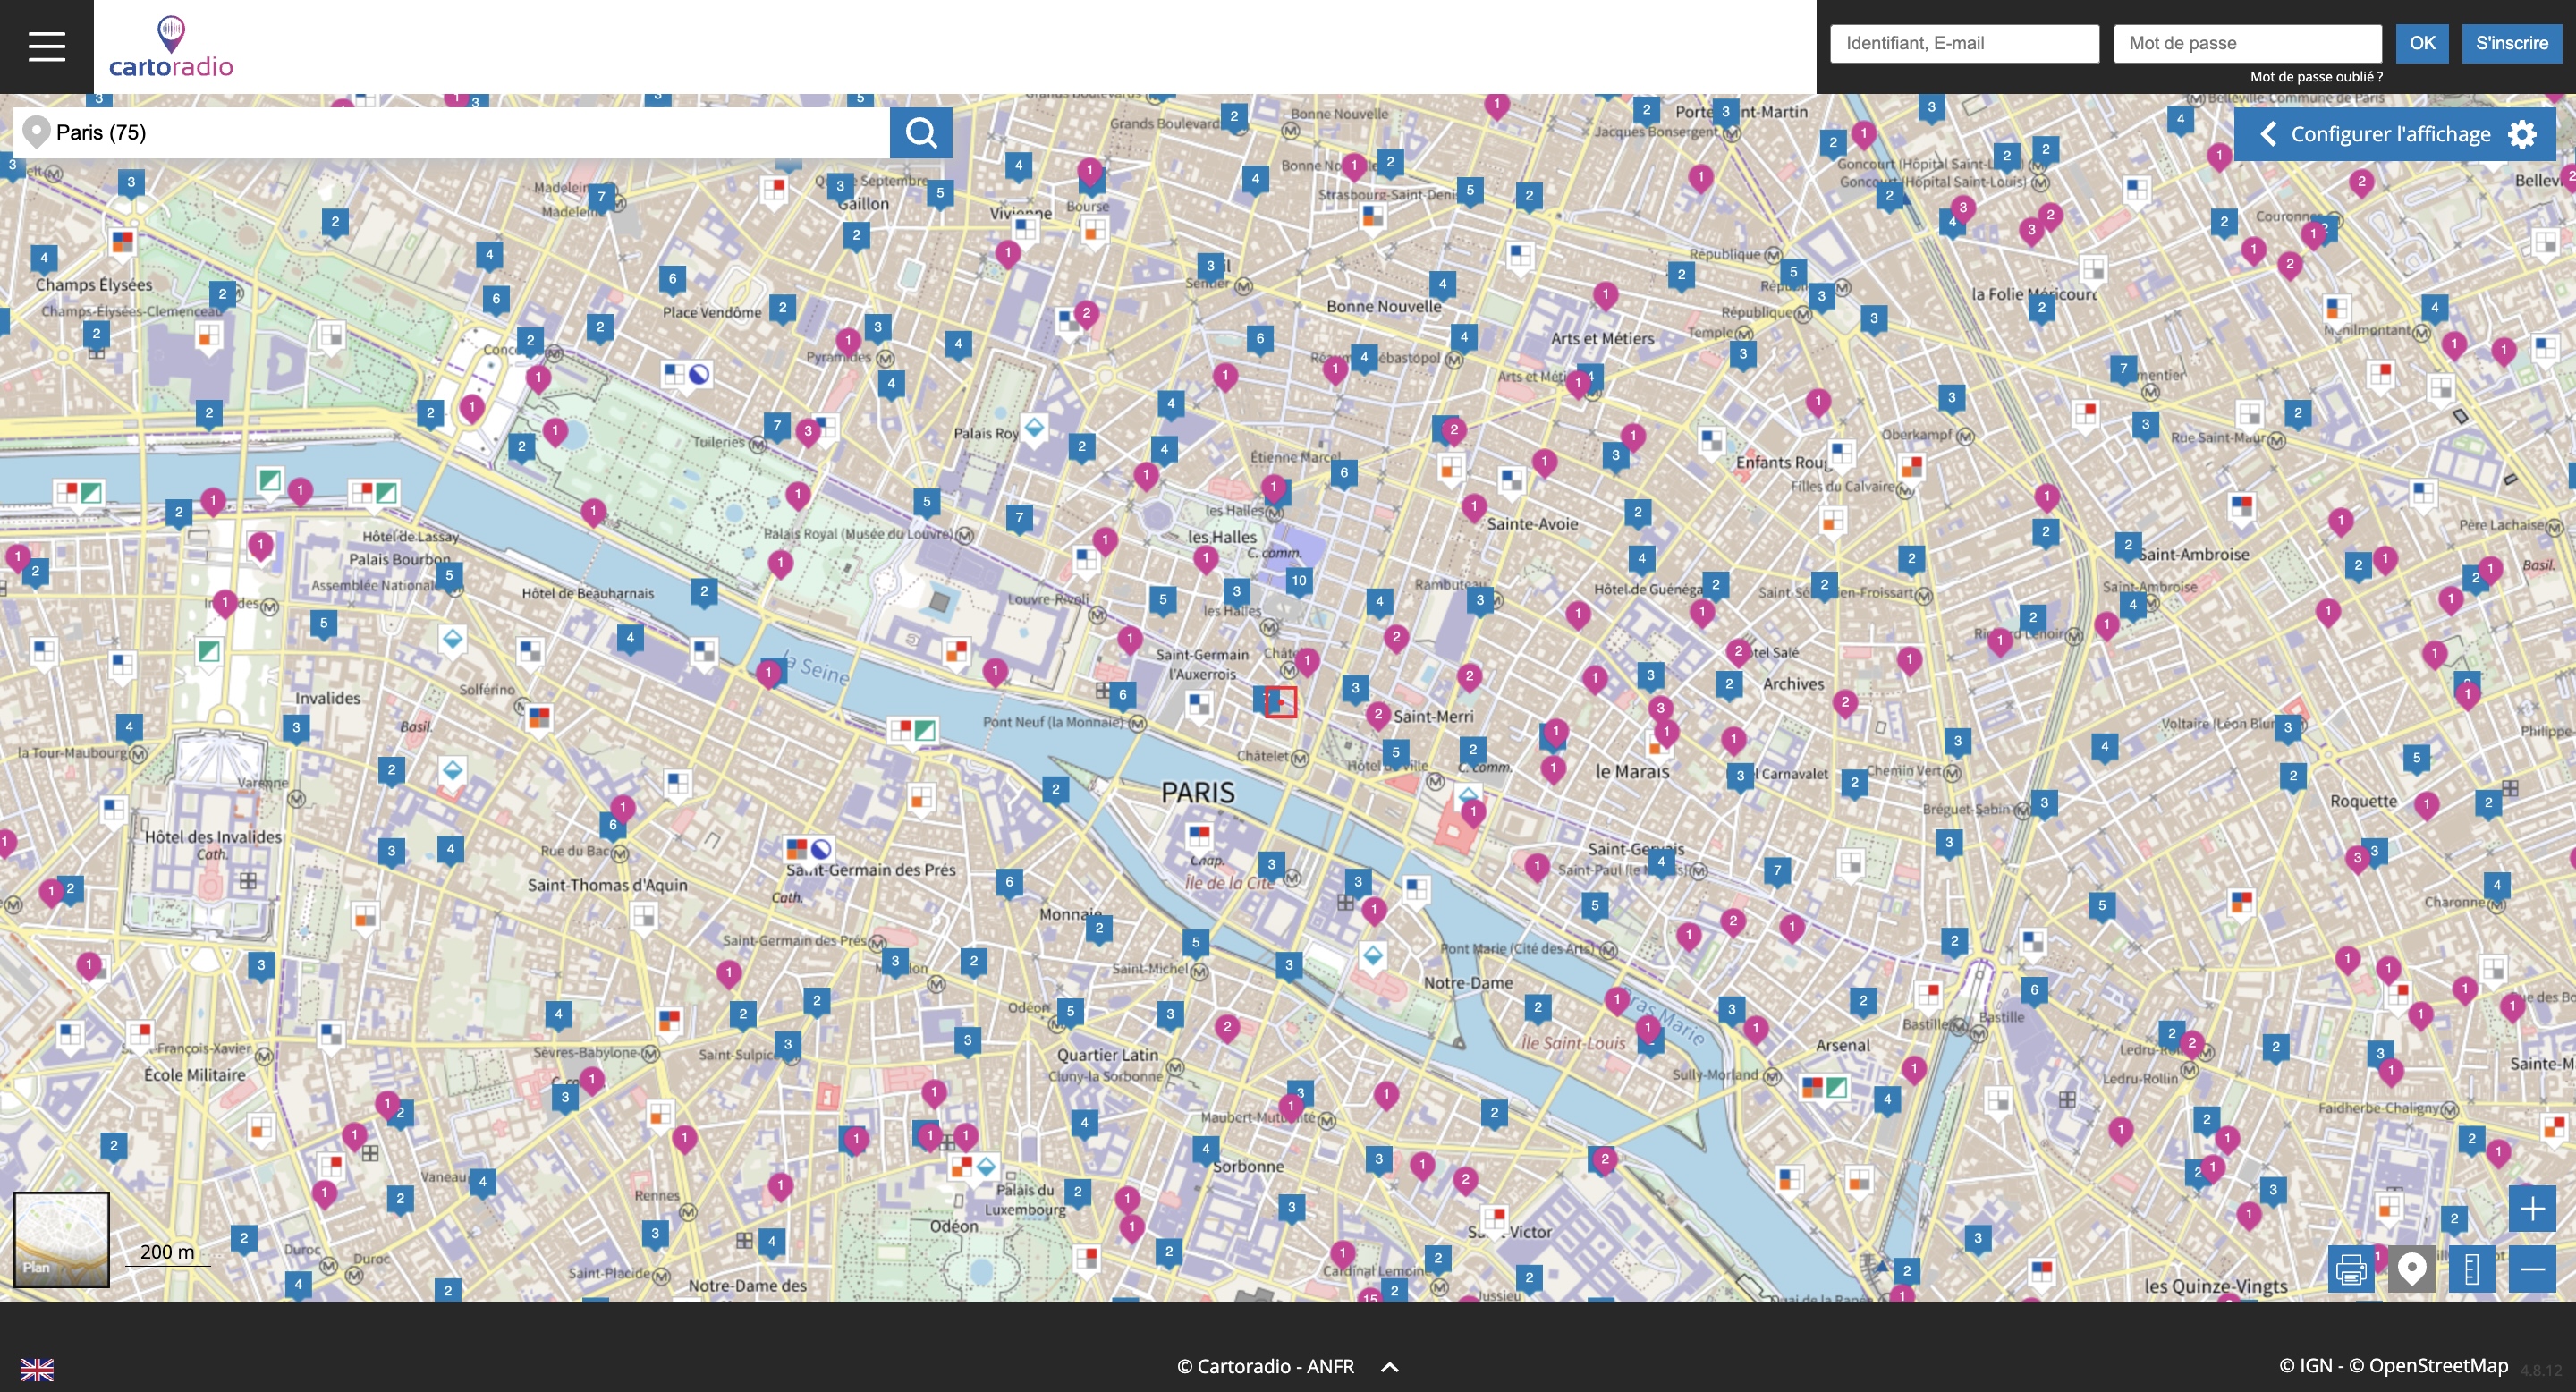Viewport: 2576px width, 1392px height.
Task: Expand the footer with the up chevron
Action: [x=1390, y=1367]
